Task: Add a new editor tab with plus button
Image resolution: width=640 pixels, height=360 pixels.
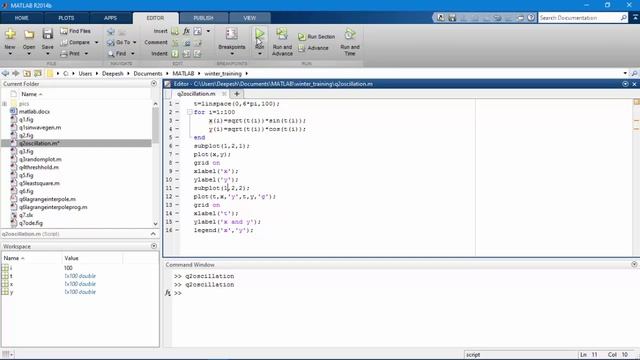Action: [236, 93]
